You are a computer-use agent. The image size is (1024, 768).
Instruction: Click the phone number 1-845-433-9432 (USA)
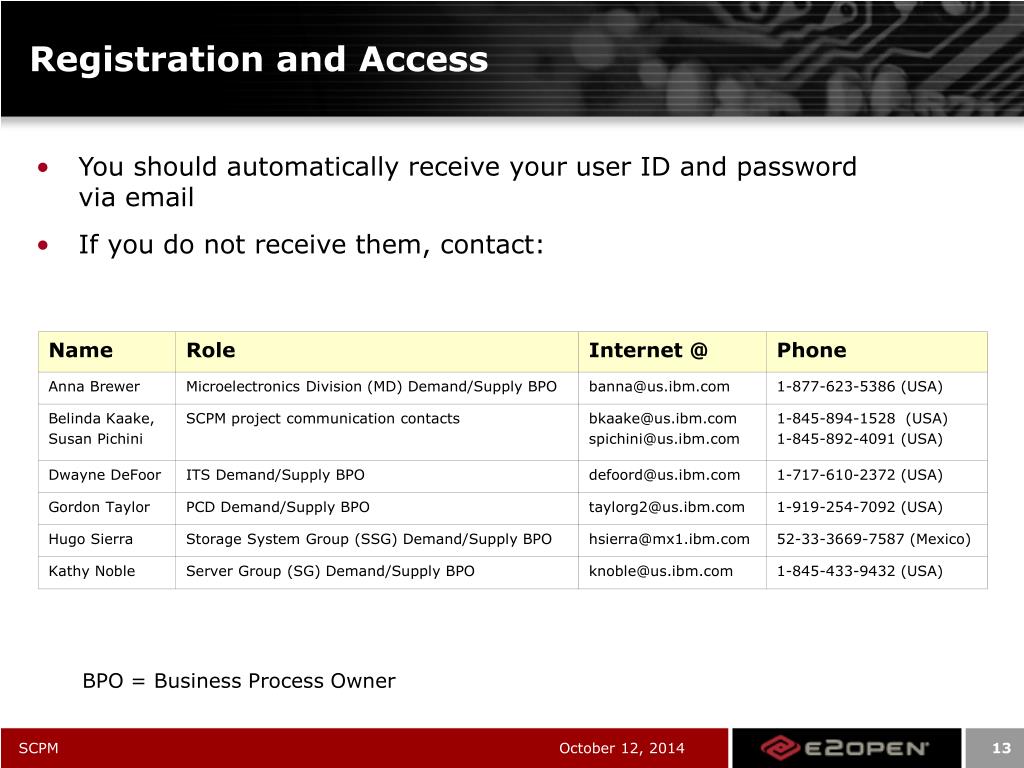(x=859, y=571)
